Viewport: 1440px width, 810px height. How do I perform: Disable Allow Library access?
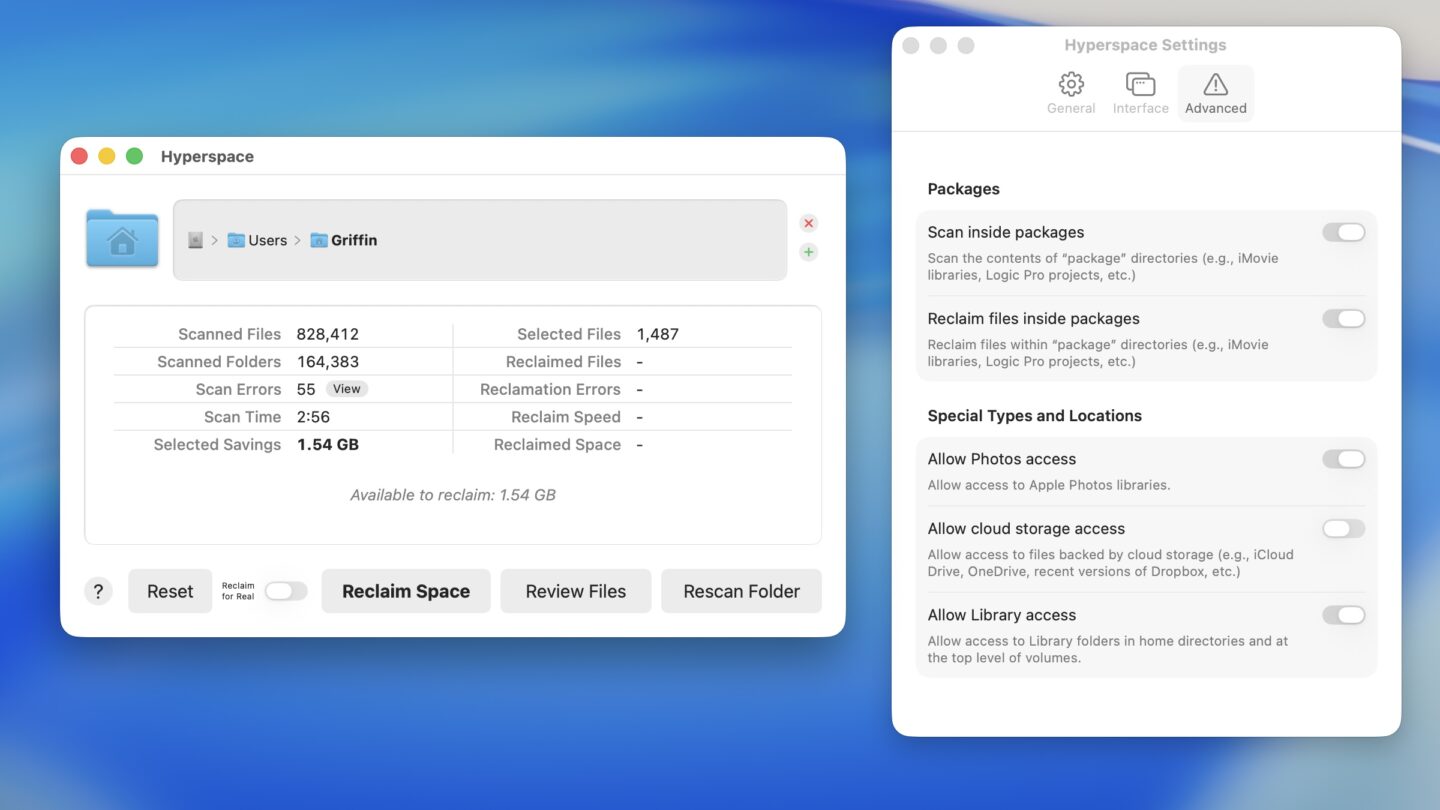coord(1344,614)
